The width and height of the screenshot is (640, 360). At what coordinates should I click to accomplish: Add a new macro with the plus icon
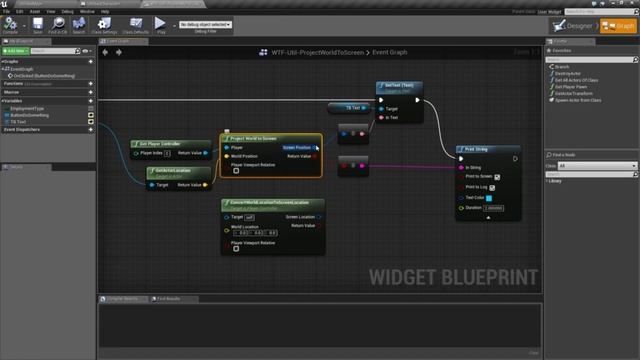tap(91, 92)
